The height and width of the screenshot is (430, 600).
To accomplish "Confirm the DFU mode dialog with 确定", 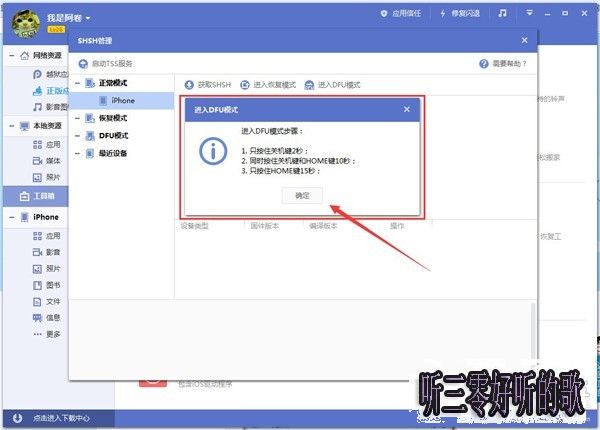I will [302, 195].
